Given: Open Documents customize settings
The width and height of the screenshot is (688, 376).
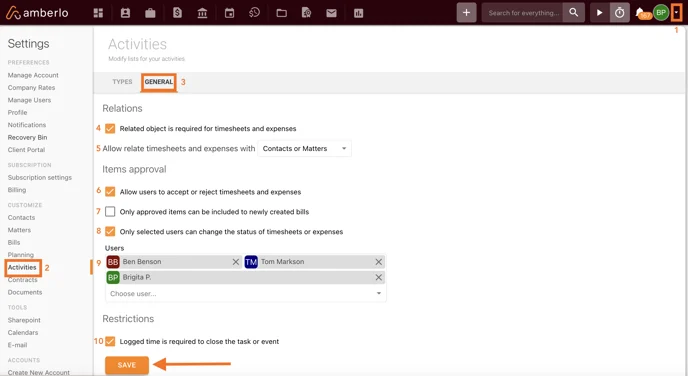Looking at the screenshot, I should click(x=25, y=292).
